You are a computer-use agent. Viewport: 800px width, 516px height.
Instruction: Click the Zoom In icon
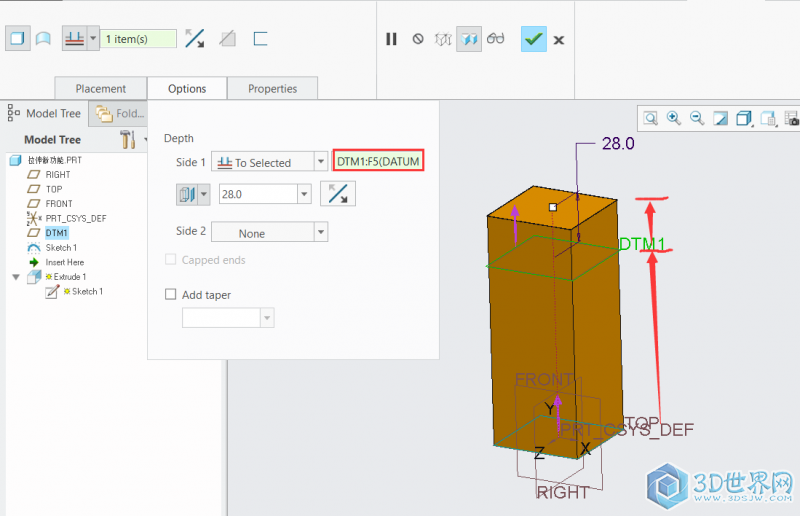click(674, 118)
